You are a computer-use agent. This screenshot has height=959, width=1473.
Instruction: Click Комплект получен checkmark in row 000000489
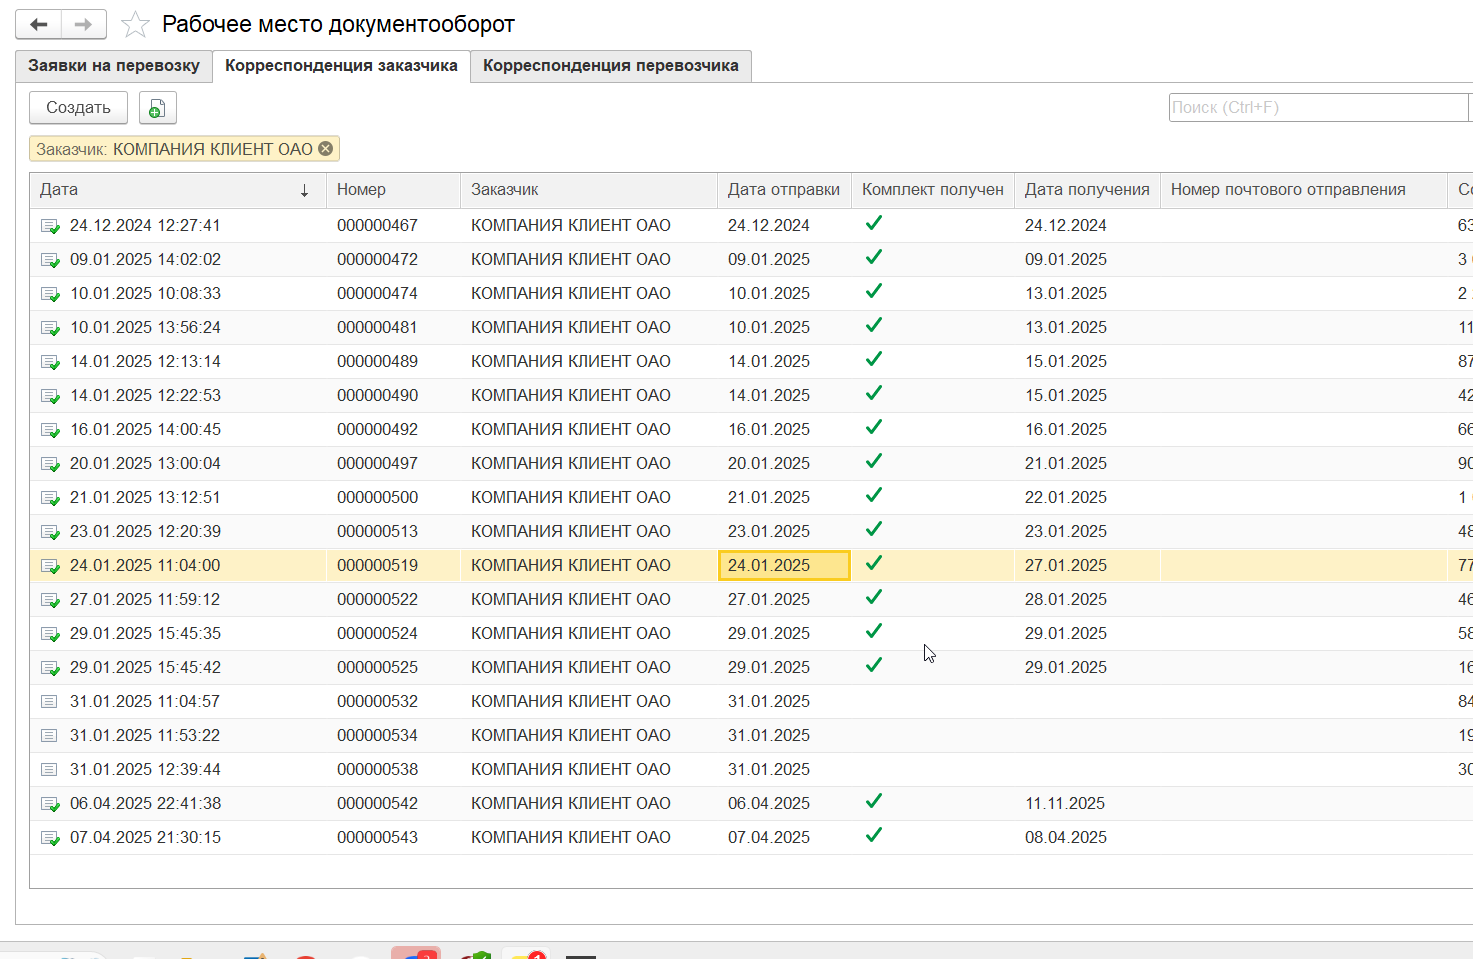coord(874,359)
